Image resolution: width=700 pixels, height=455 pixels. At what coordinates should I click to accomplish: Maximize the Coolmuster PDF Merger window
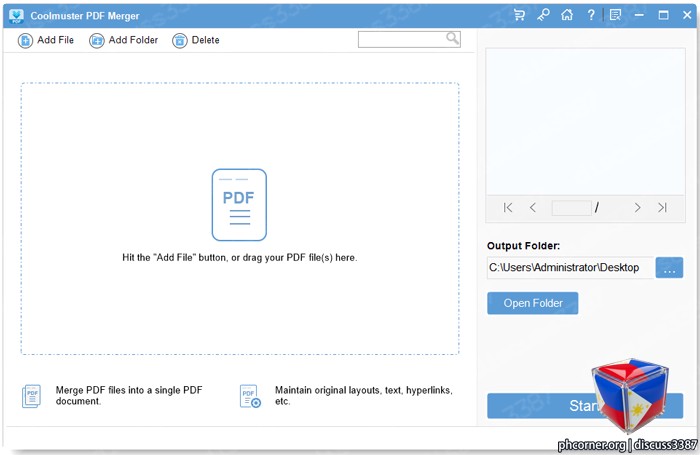tap(663, 15)
